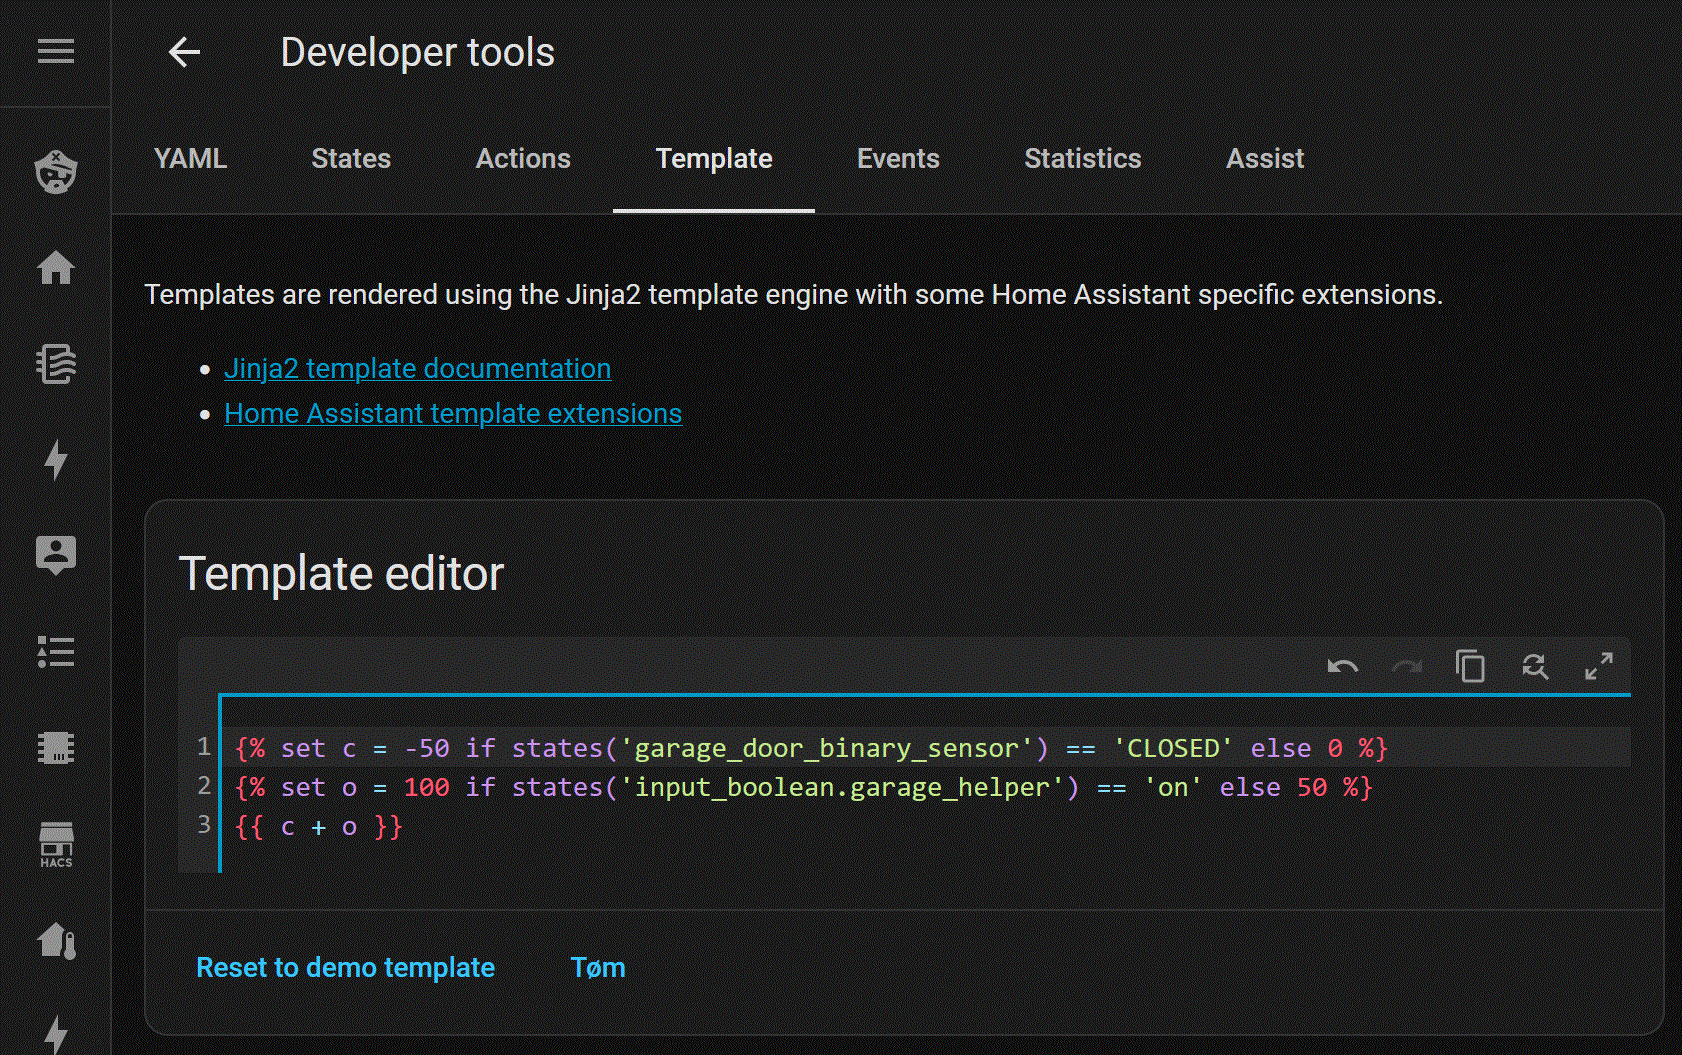Screen dimensions: 1682x1055
Task: Open Jinja2 template documentation link
Action: 417,369
